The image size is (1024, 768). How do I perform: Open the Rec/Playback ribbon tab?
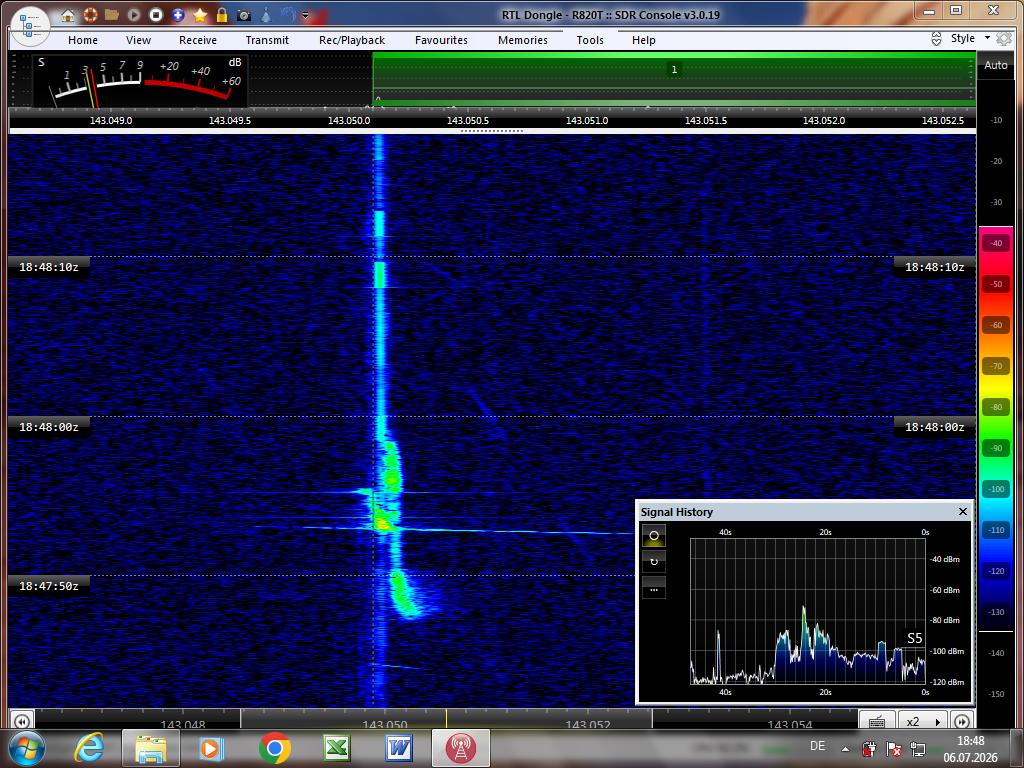[x=352, y=40]
